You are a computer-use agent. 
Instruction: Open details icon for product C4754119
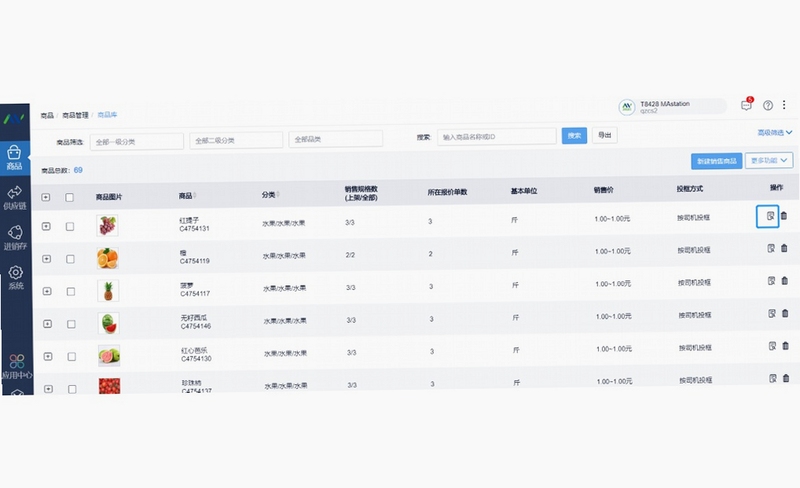point(771,248)
